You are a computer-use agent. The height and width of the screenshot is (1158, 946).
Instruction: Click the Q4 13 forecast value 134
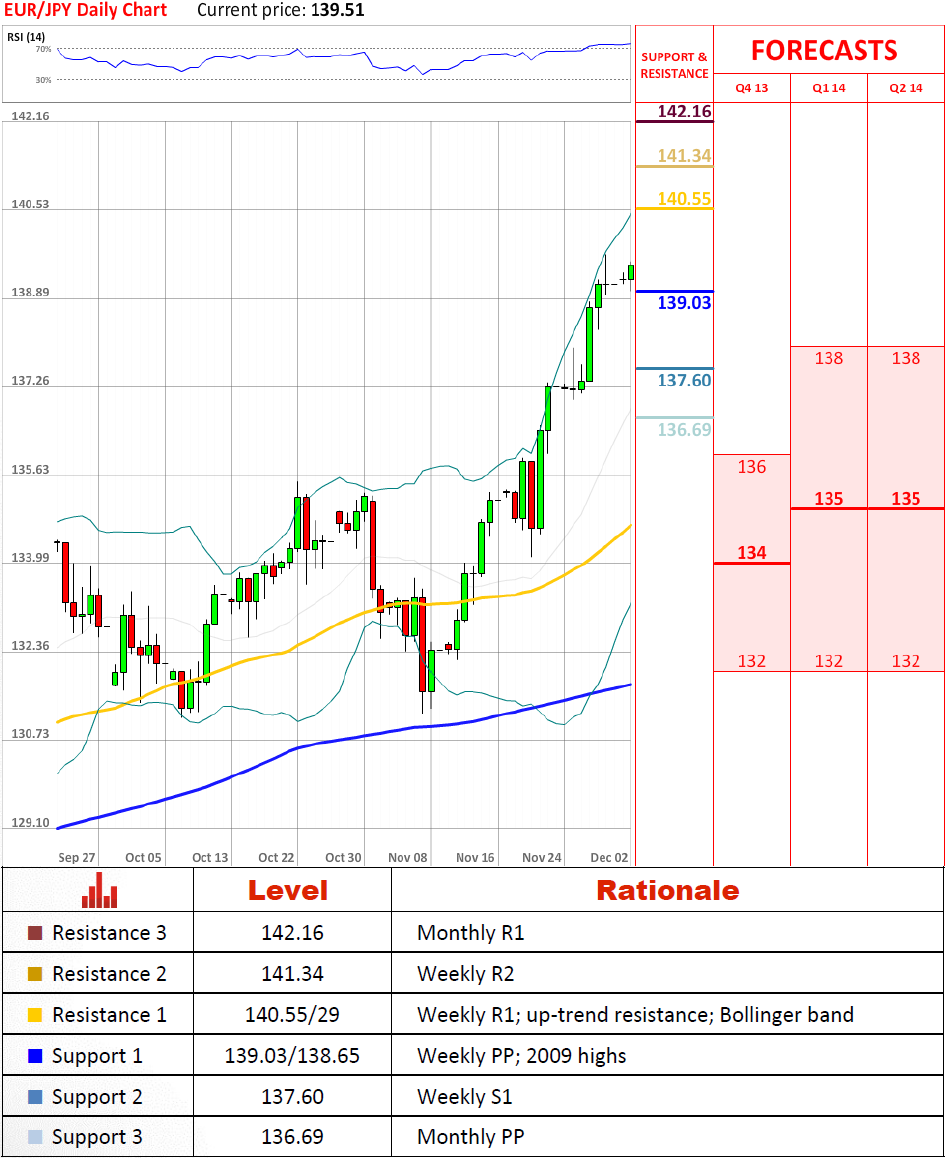coord(752,553)
